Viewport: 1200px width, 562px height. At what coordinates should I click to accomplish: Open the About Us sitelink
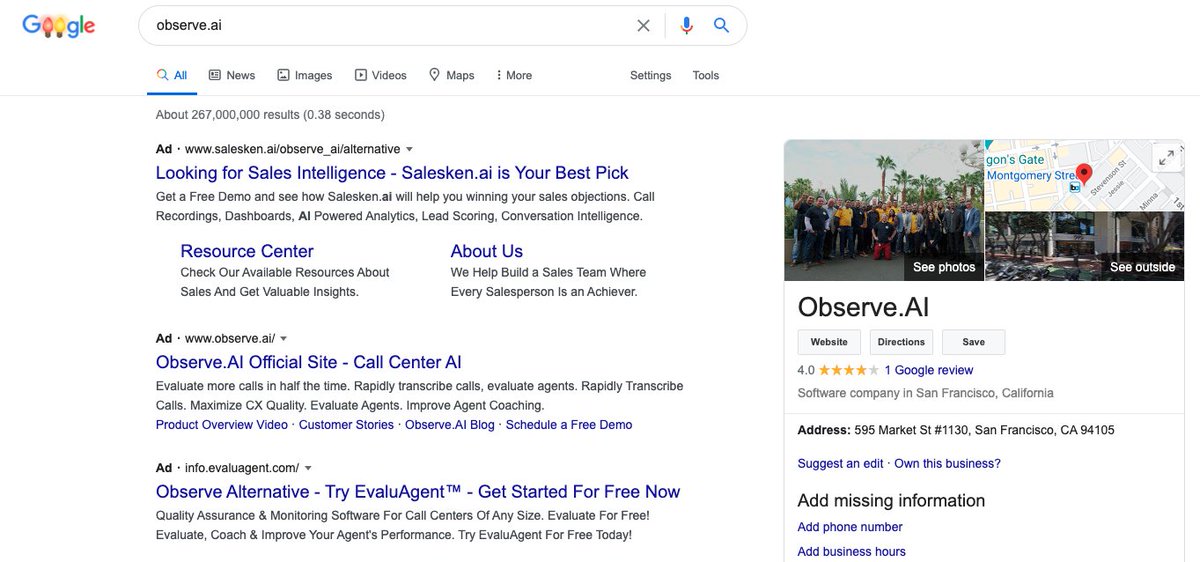(x=487, y=251)
